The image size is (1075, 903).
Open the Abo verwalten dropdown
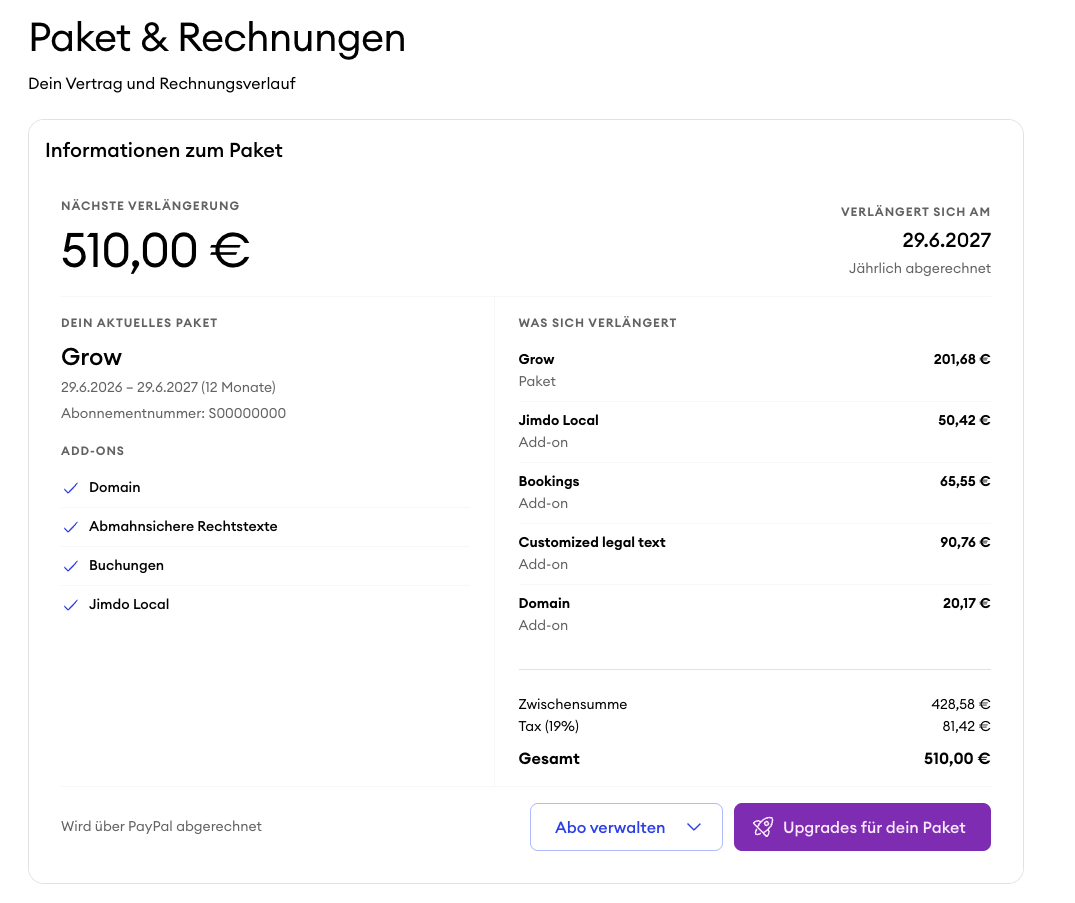[x=626, y=827]
